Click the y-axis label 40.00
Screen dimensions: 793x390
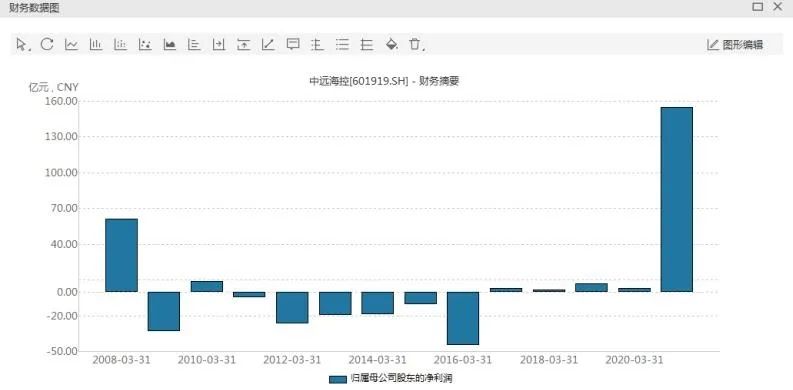[64, 244]
